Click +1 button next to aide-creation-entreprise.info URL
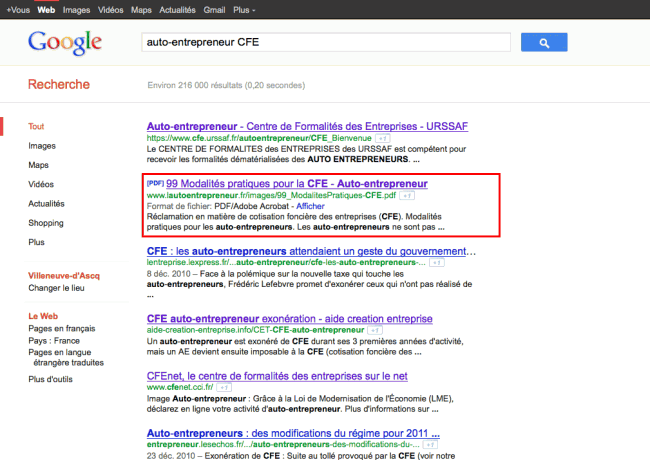The image size is (650, 460). 375,330
